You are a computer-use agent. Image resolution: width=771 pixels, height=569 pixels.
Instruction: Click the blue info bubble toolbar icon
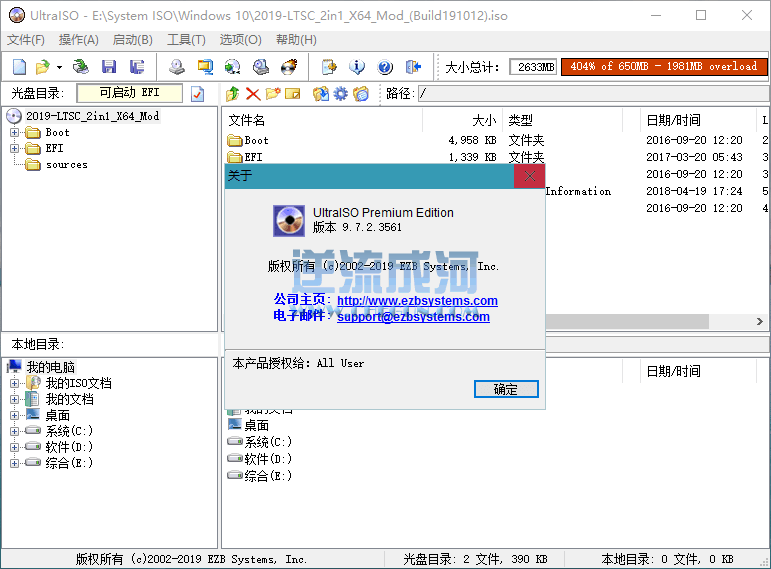coord(357,66)
